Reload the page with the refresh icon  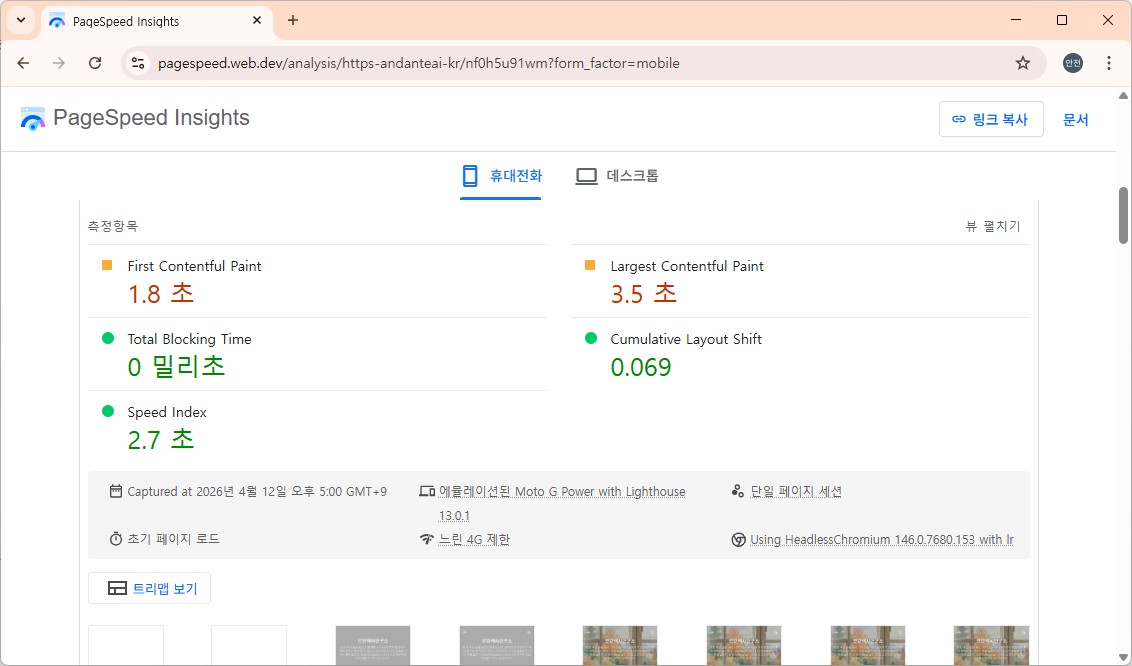(95, 62)
